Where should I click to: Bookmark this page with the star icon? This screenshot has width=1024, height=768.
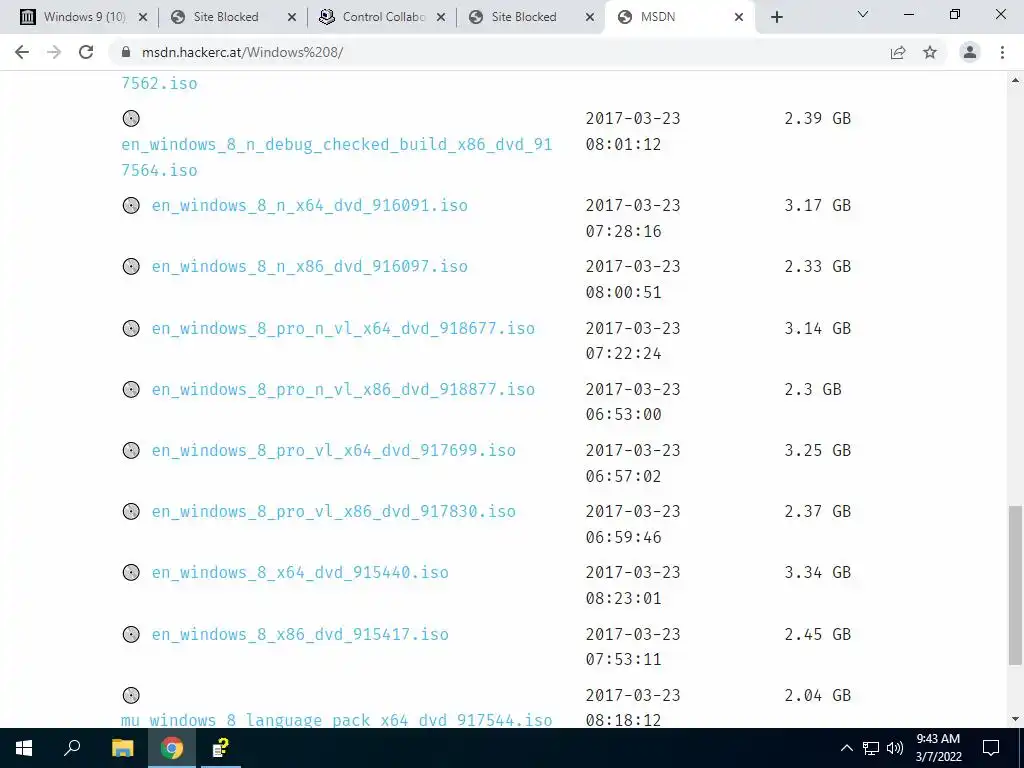point(930,52)
